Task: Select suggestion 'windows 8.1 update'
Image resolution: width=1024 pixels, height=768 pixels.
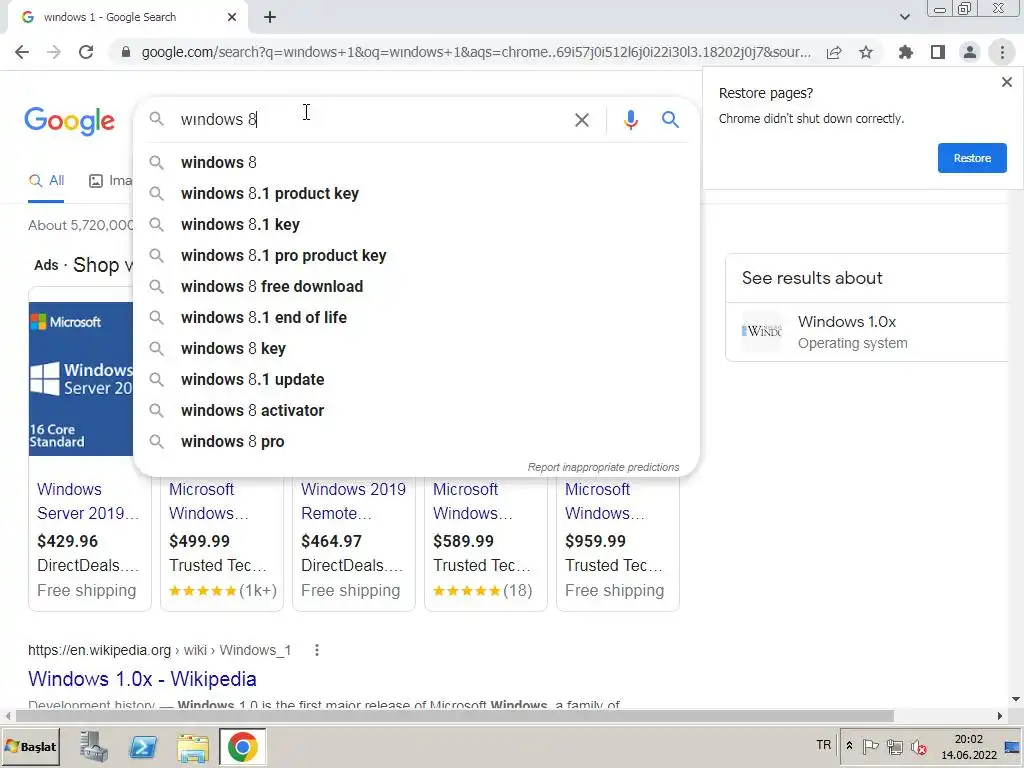Action: point(416,379)
